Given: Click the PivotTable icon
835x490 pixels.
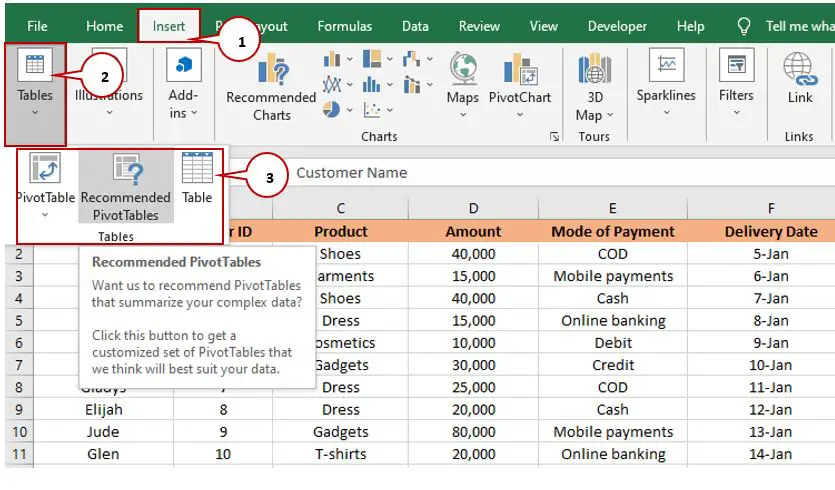Looking at the screenshot, I should click(45, 167).
